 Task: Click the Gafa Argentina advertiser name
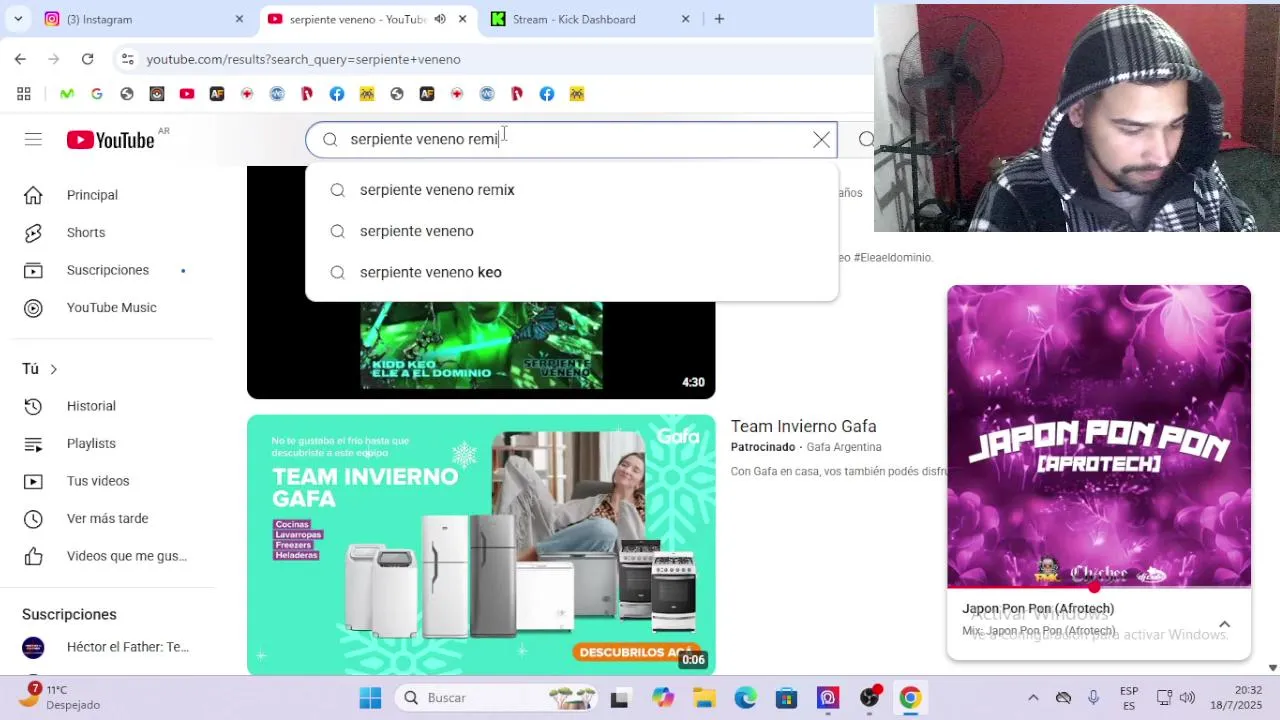tap(844, 447)
